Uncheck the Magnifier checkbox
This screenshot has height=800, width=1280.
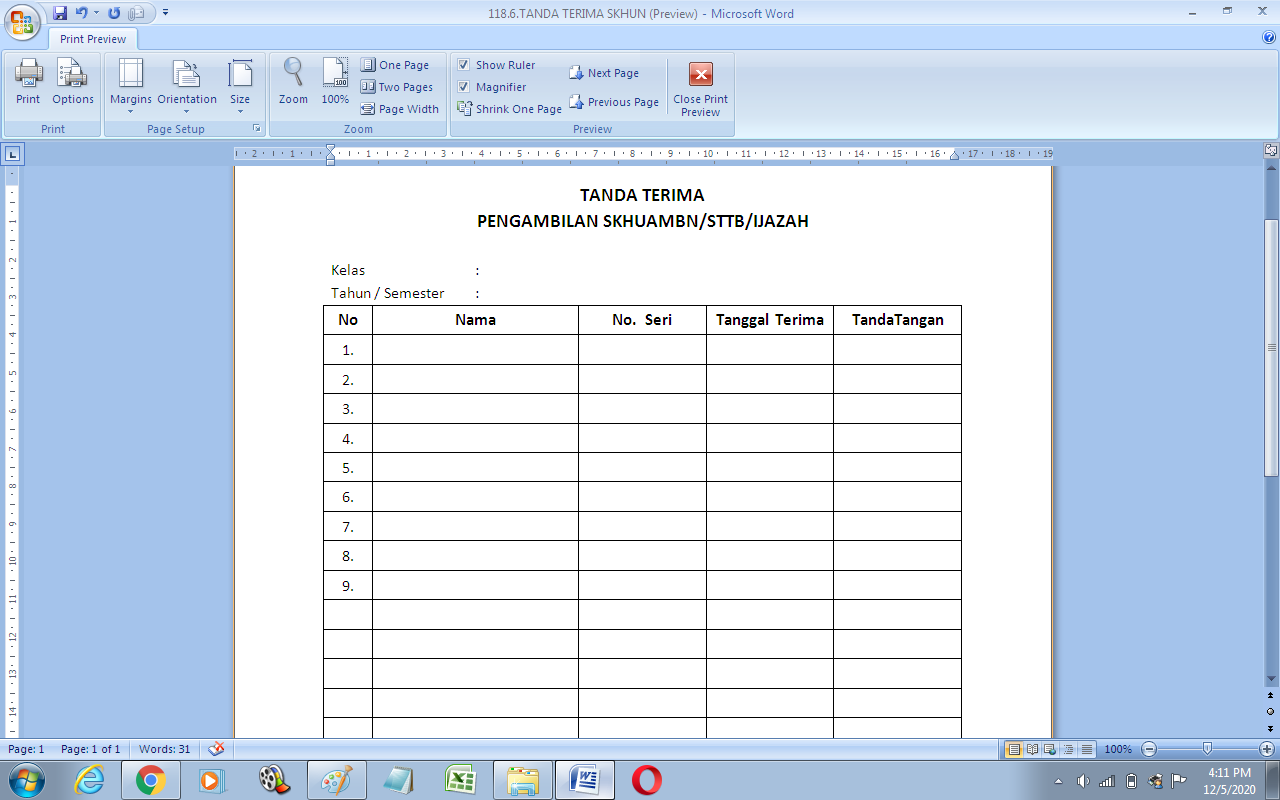click(x=464, y=87)
